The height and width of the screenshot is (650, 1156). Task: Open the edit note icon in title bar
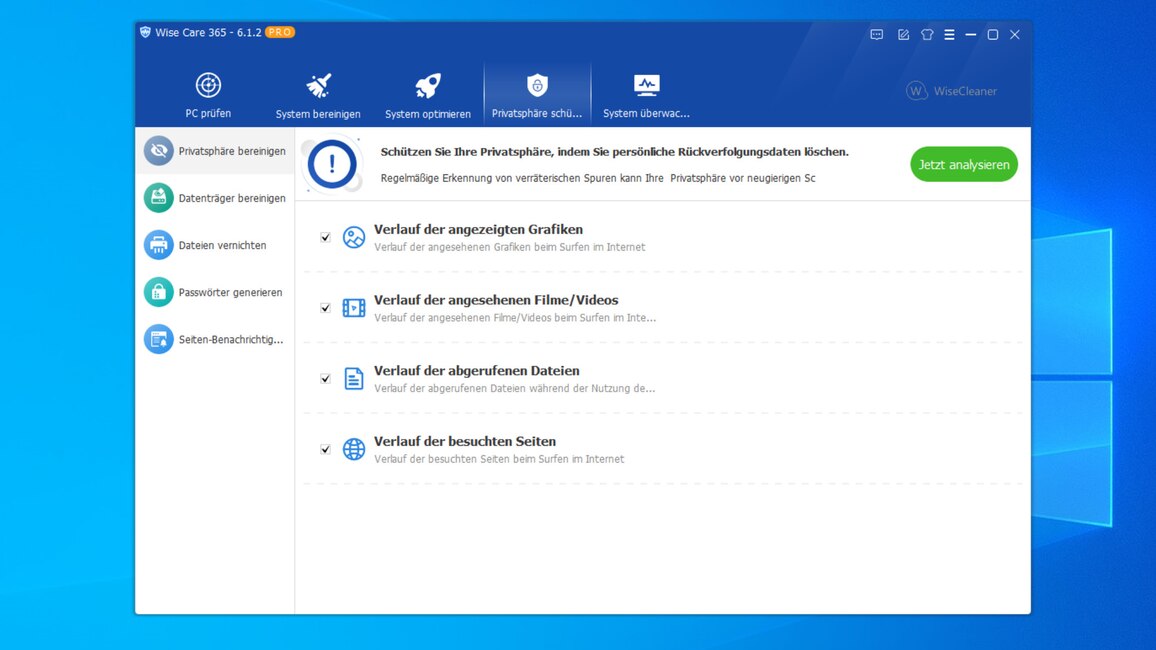(903, 34)
